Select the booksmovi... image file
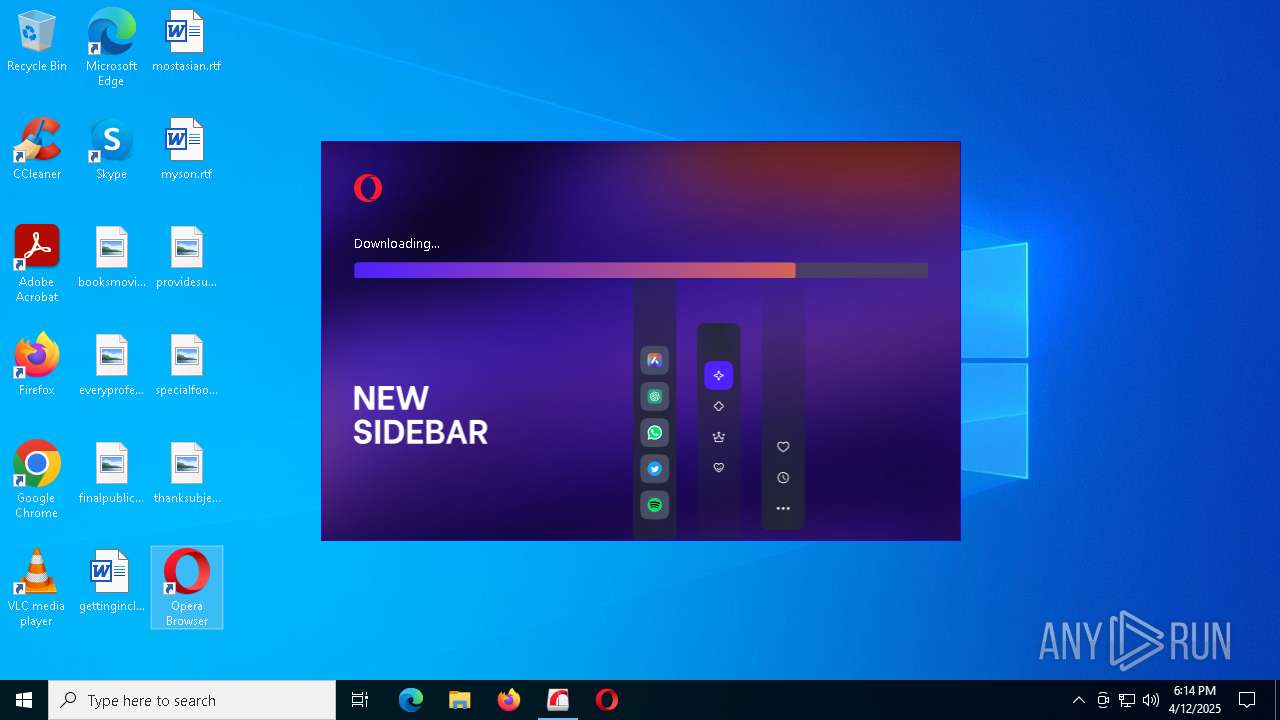1280x720 pixels. click(x=111, y=257)
